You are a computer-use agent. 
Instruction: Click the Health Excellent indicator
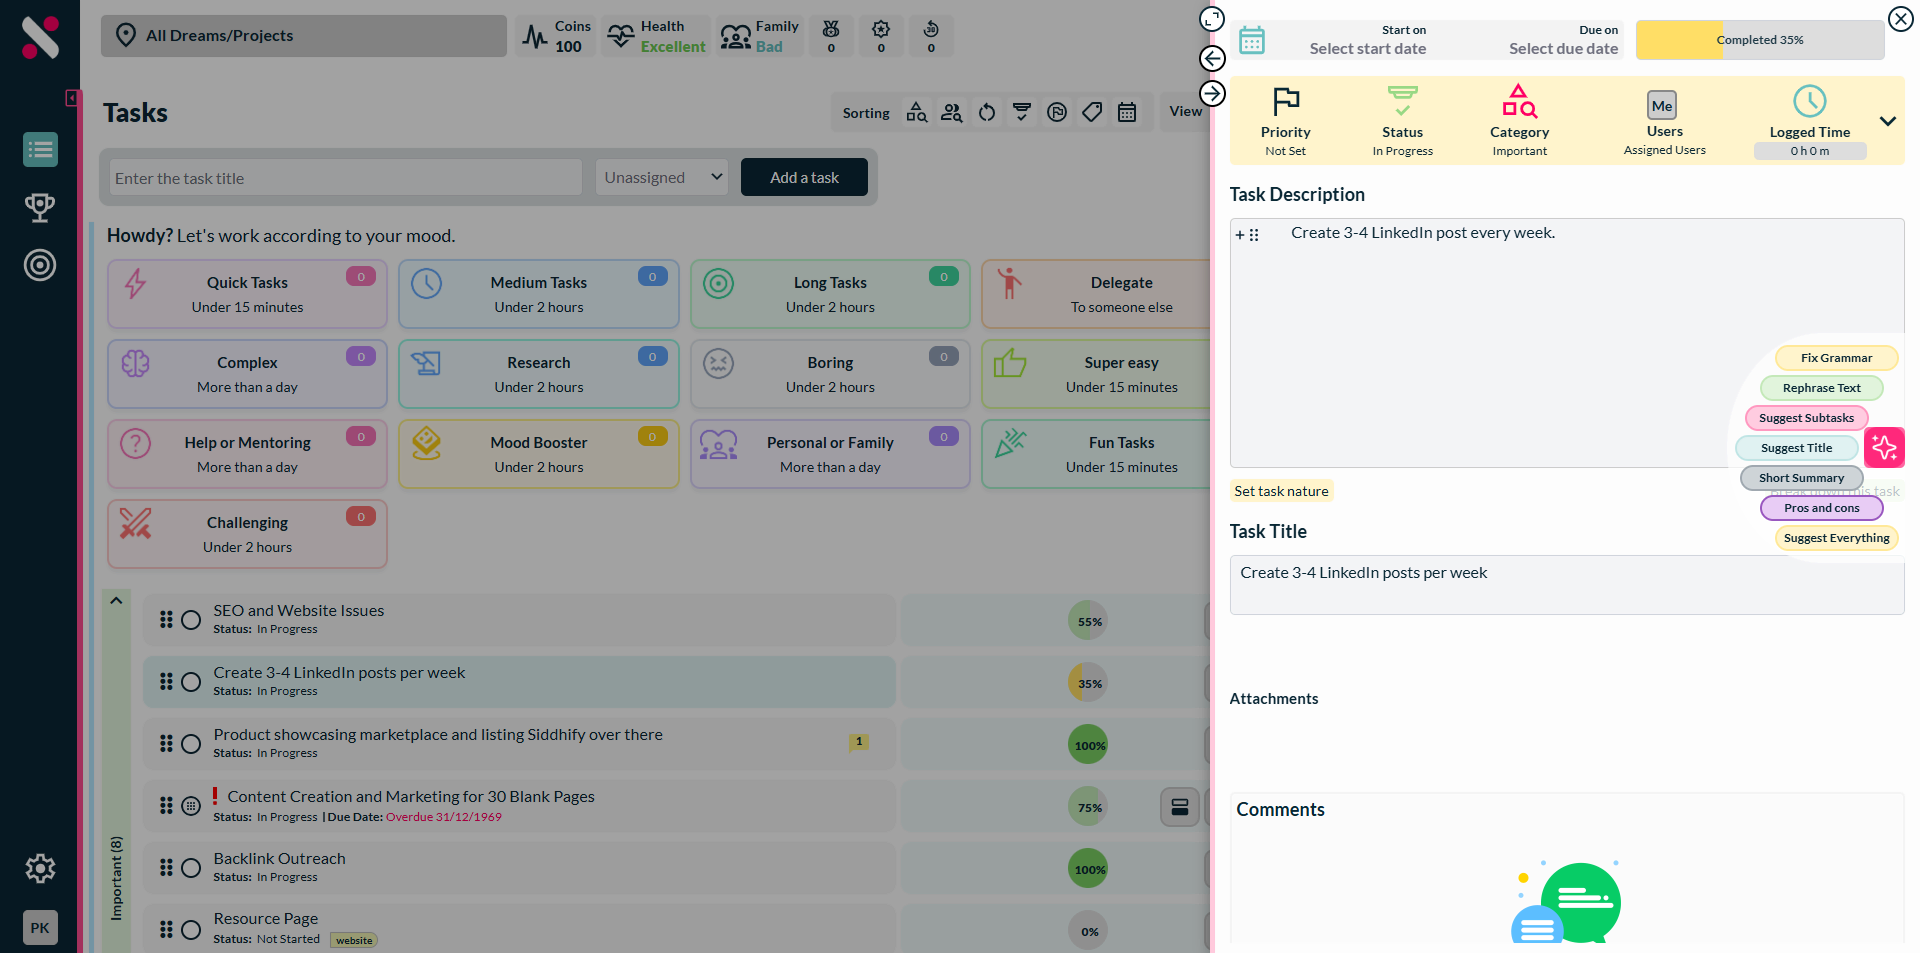[656, 36]
